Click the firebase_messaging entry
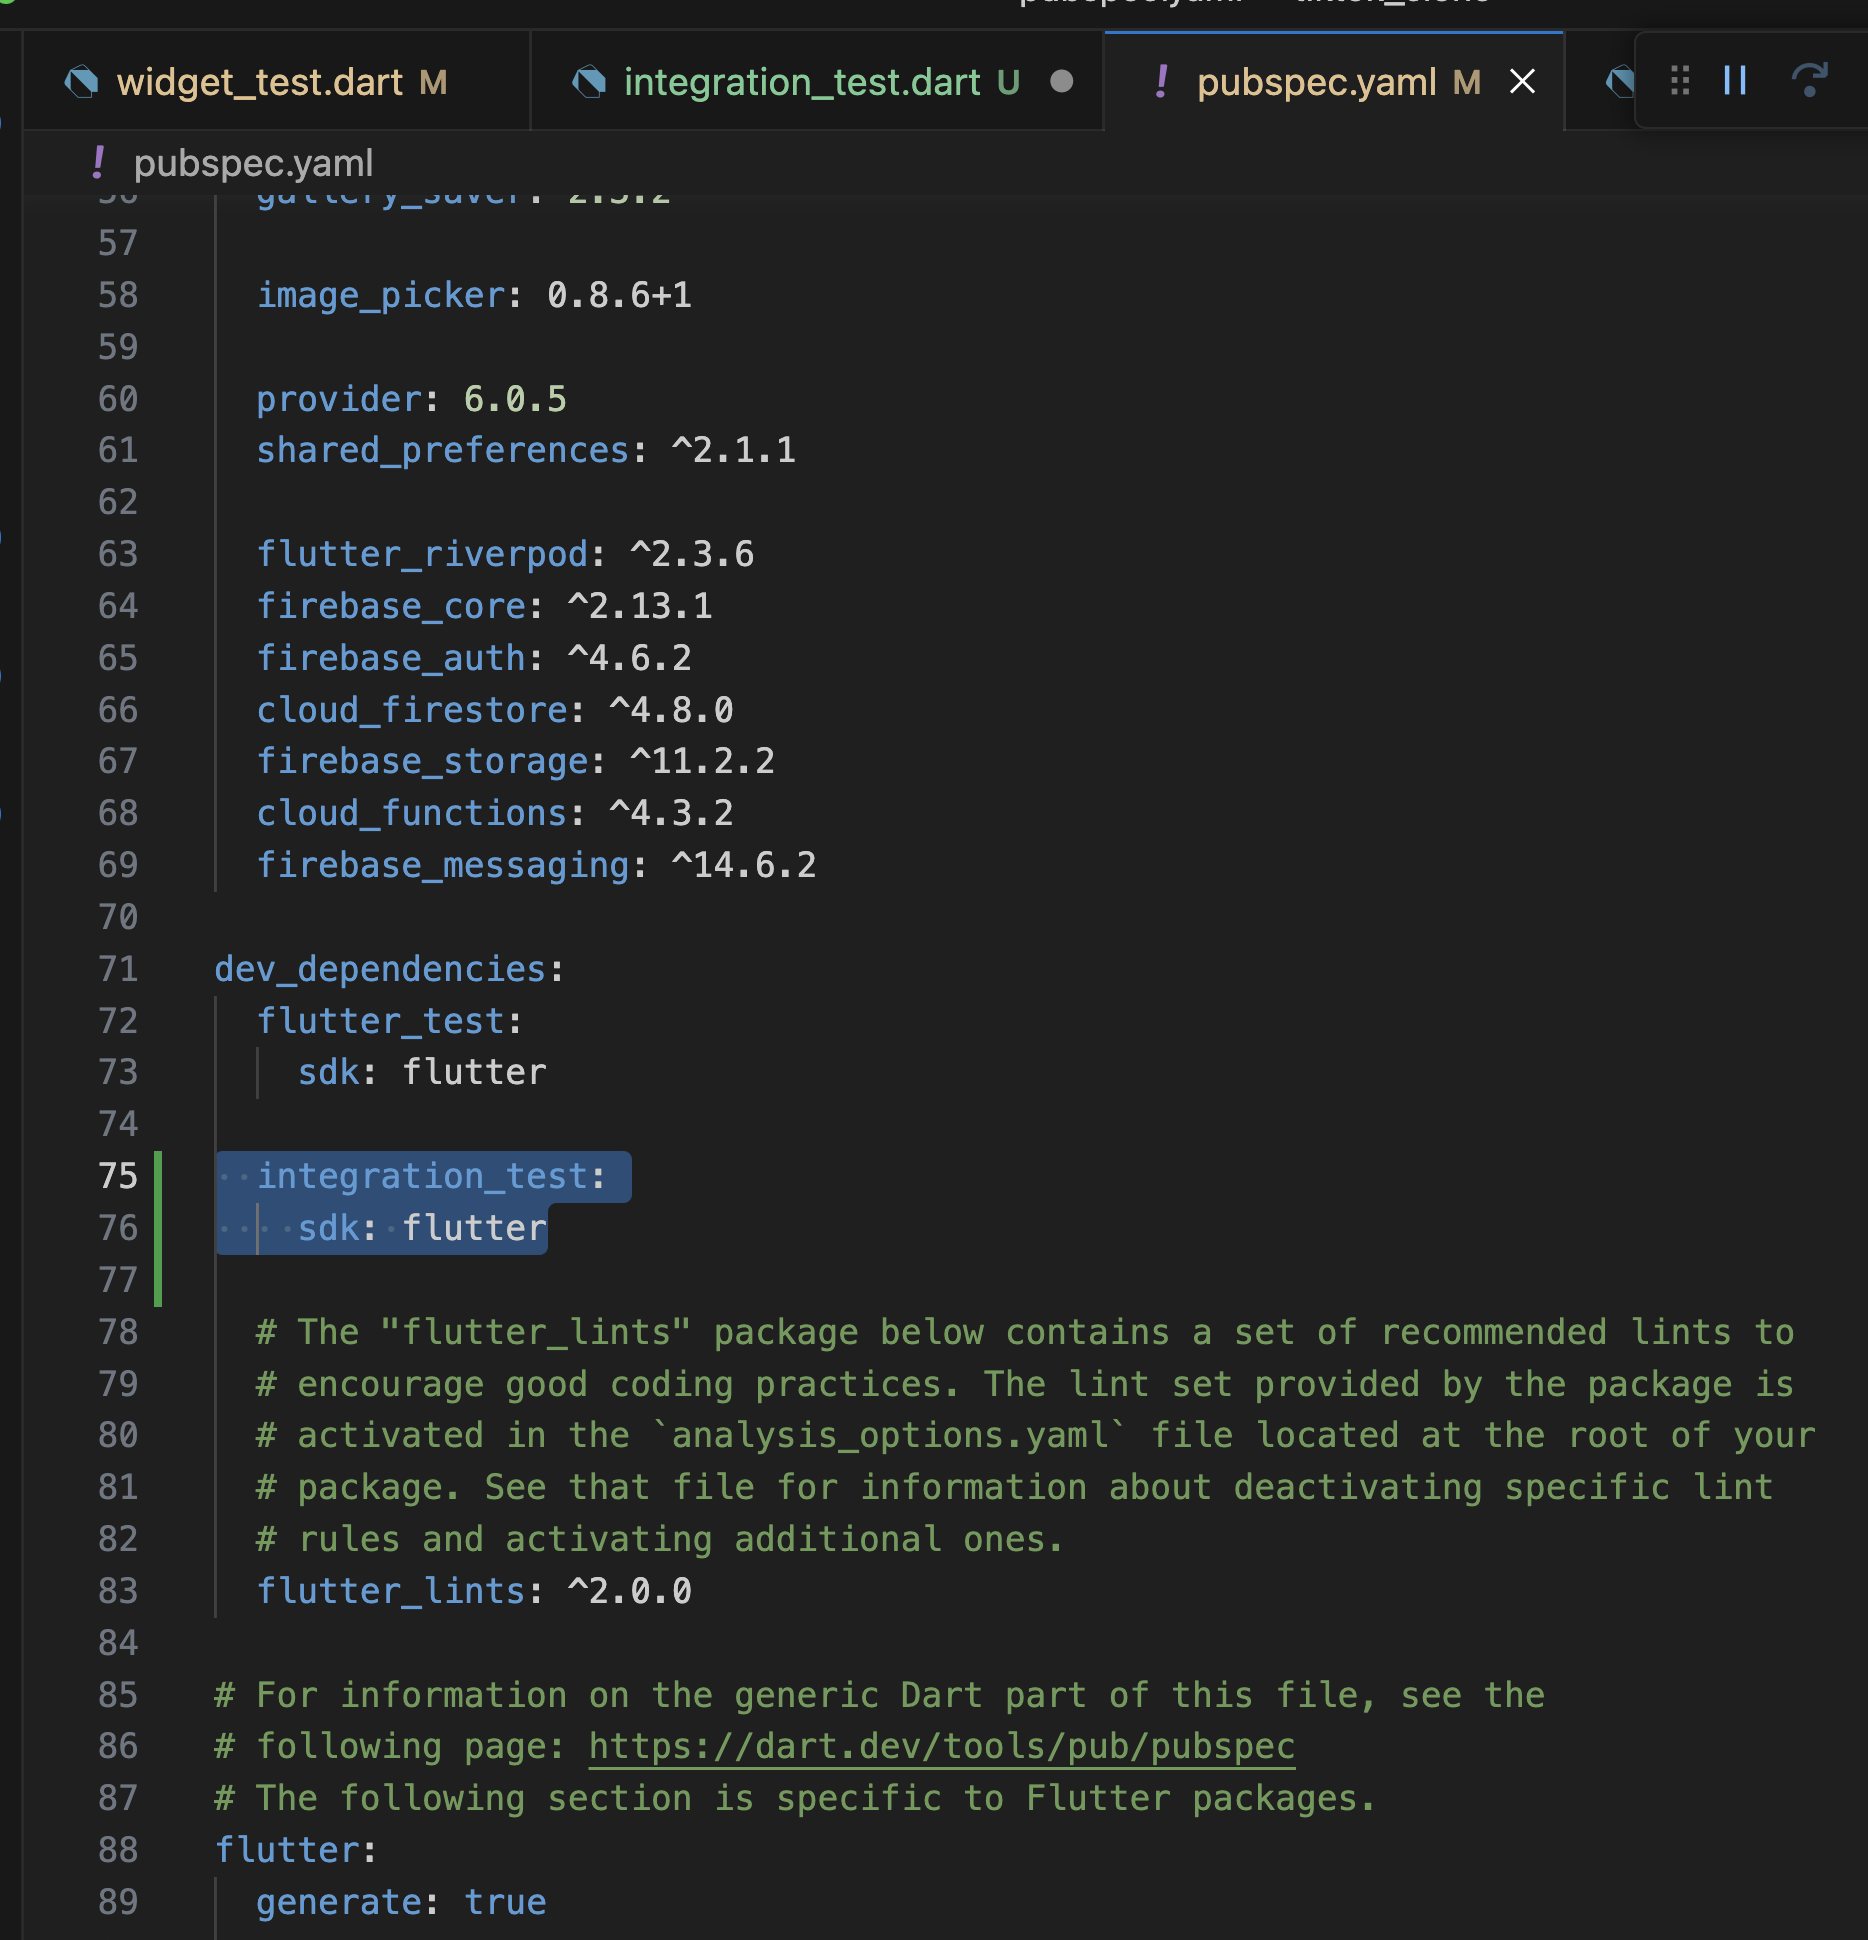Screen dimensions: 1868x1940 click(536, 865)
